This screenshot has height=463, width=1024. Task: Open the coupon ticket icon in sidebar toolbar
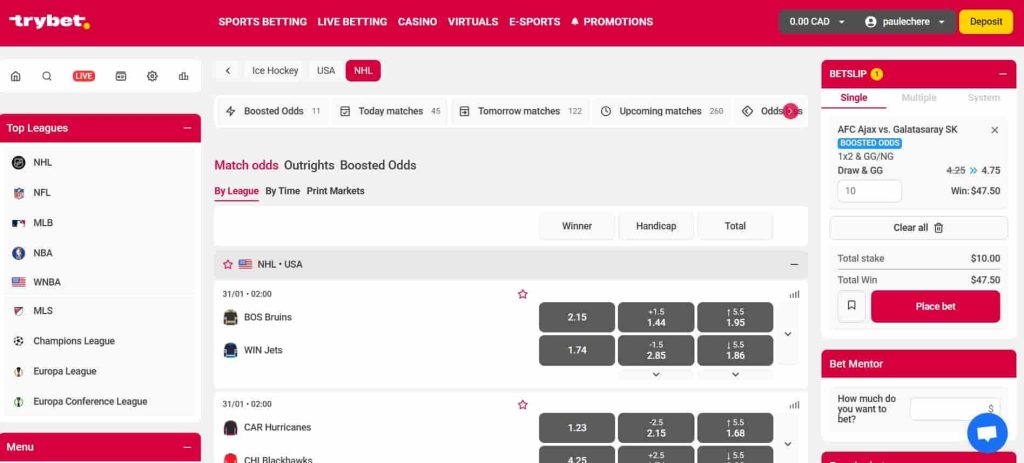pyautogui.click(x=121, y=76)
